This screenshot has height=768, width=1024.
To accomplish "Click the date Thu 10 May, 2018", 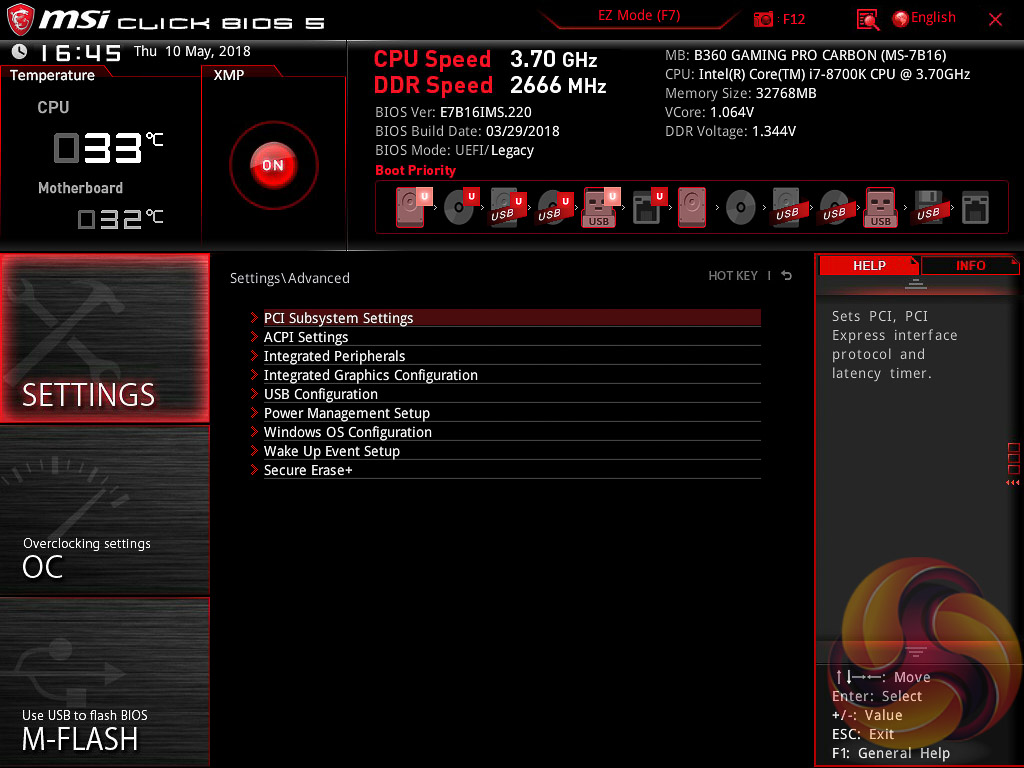I will 192,52.
